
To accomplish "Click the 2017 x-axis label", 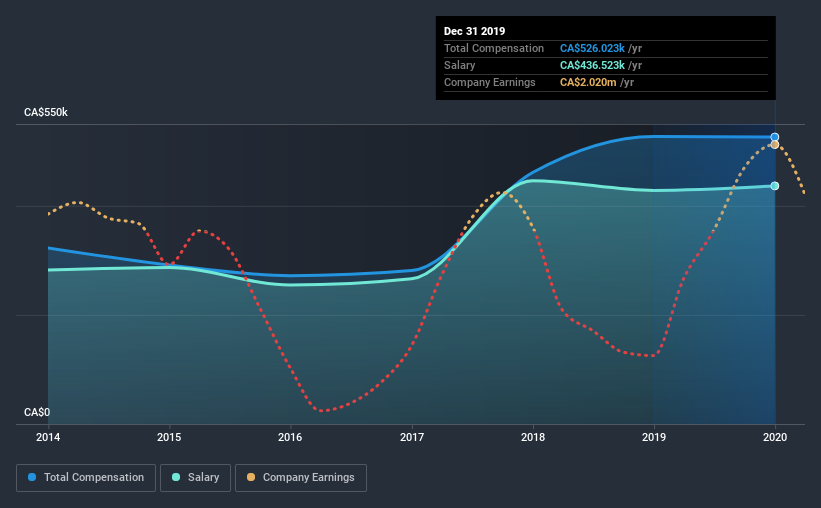I will tap(412, 437).
